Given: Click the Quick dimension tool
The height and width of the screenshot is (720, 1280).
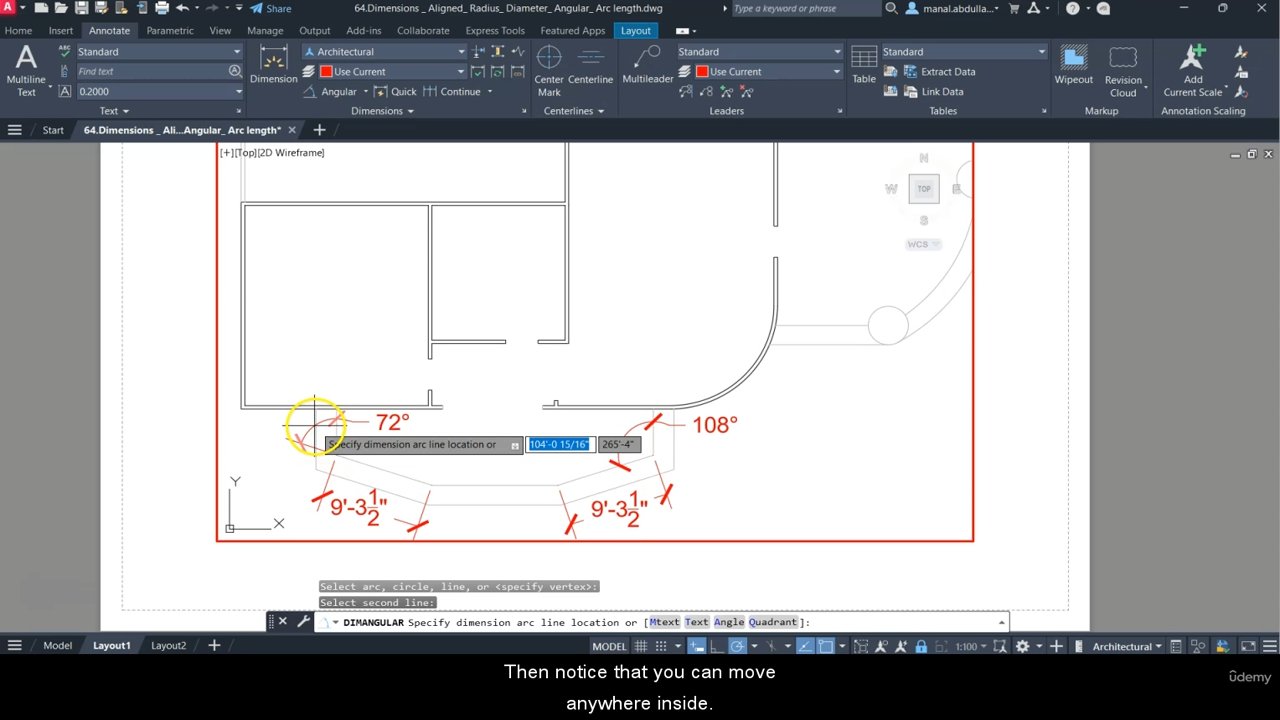Looking at the screenshot, I should [395, 91].
